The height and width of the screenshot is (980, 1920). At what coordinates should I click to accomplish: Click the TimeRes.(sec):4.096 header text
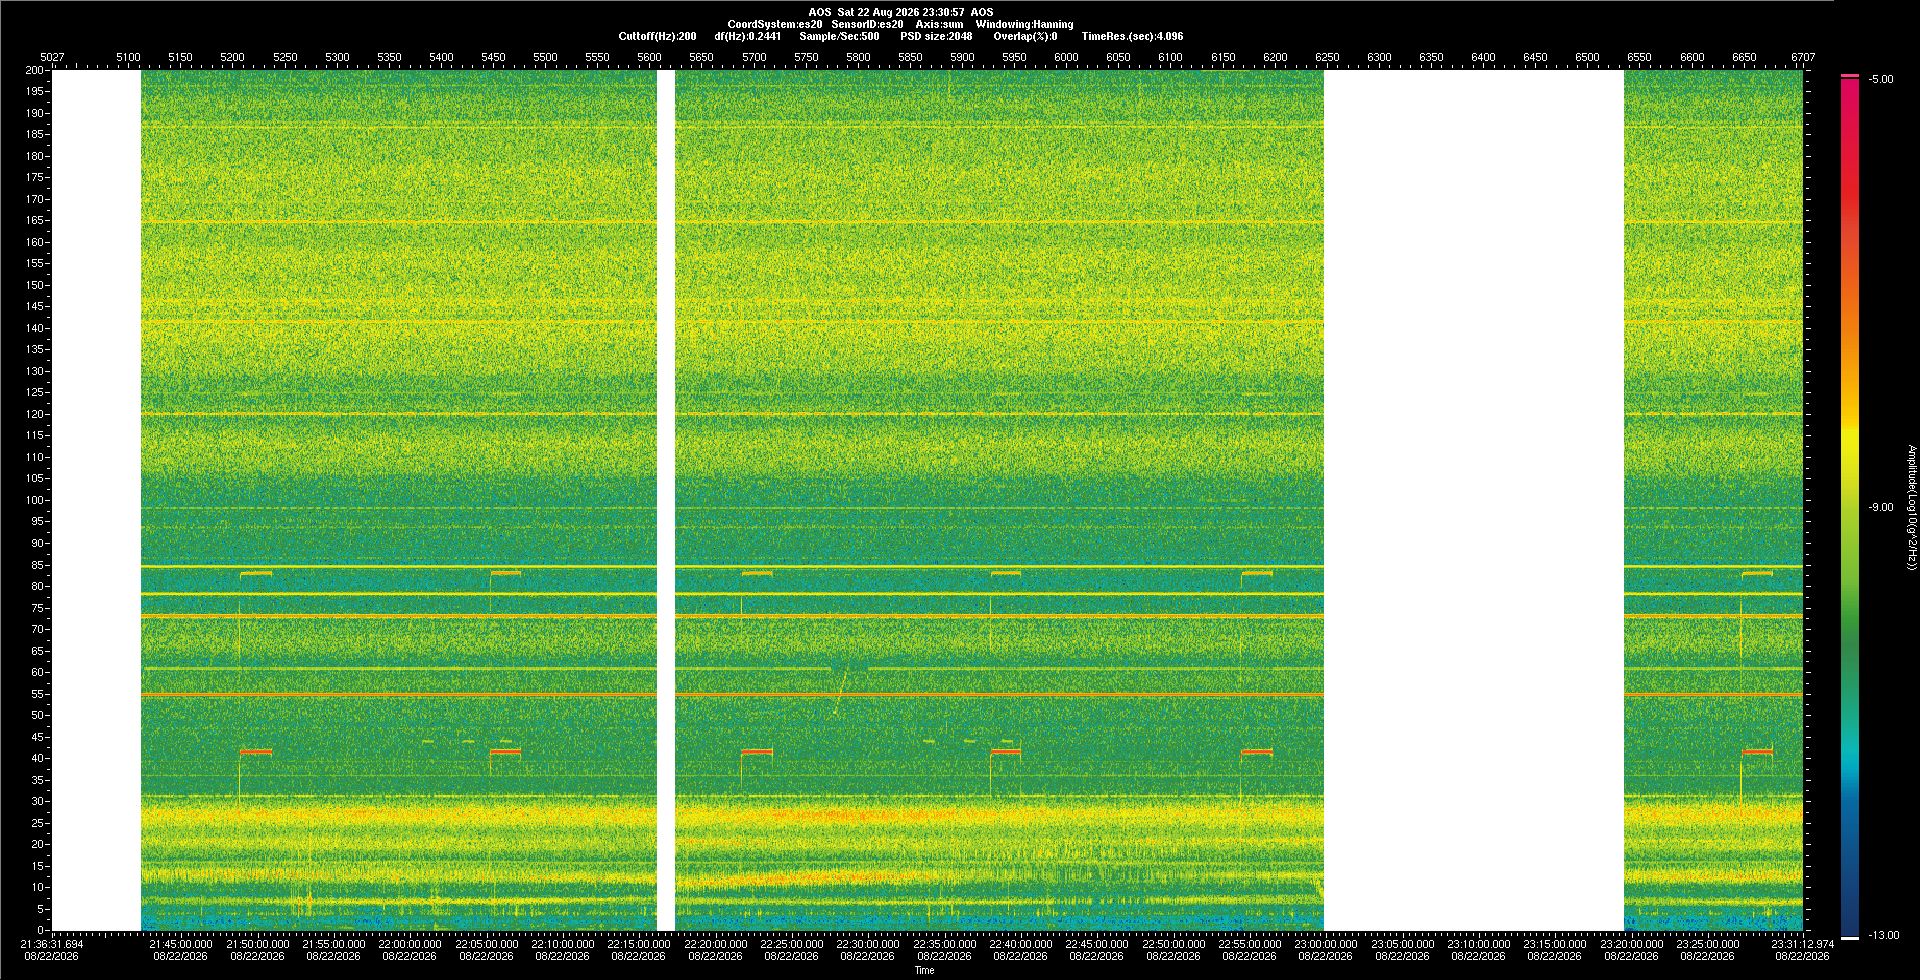point(1132,36)
